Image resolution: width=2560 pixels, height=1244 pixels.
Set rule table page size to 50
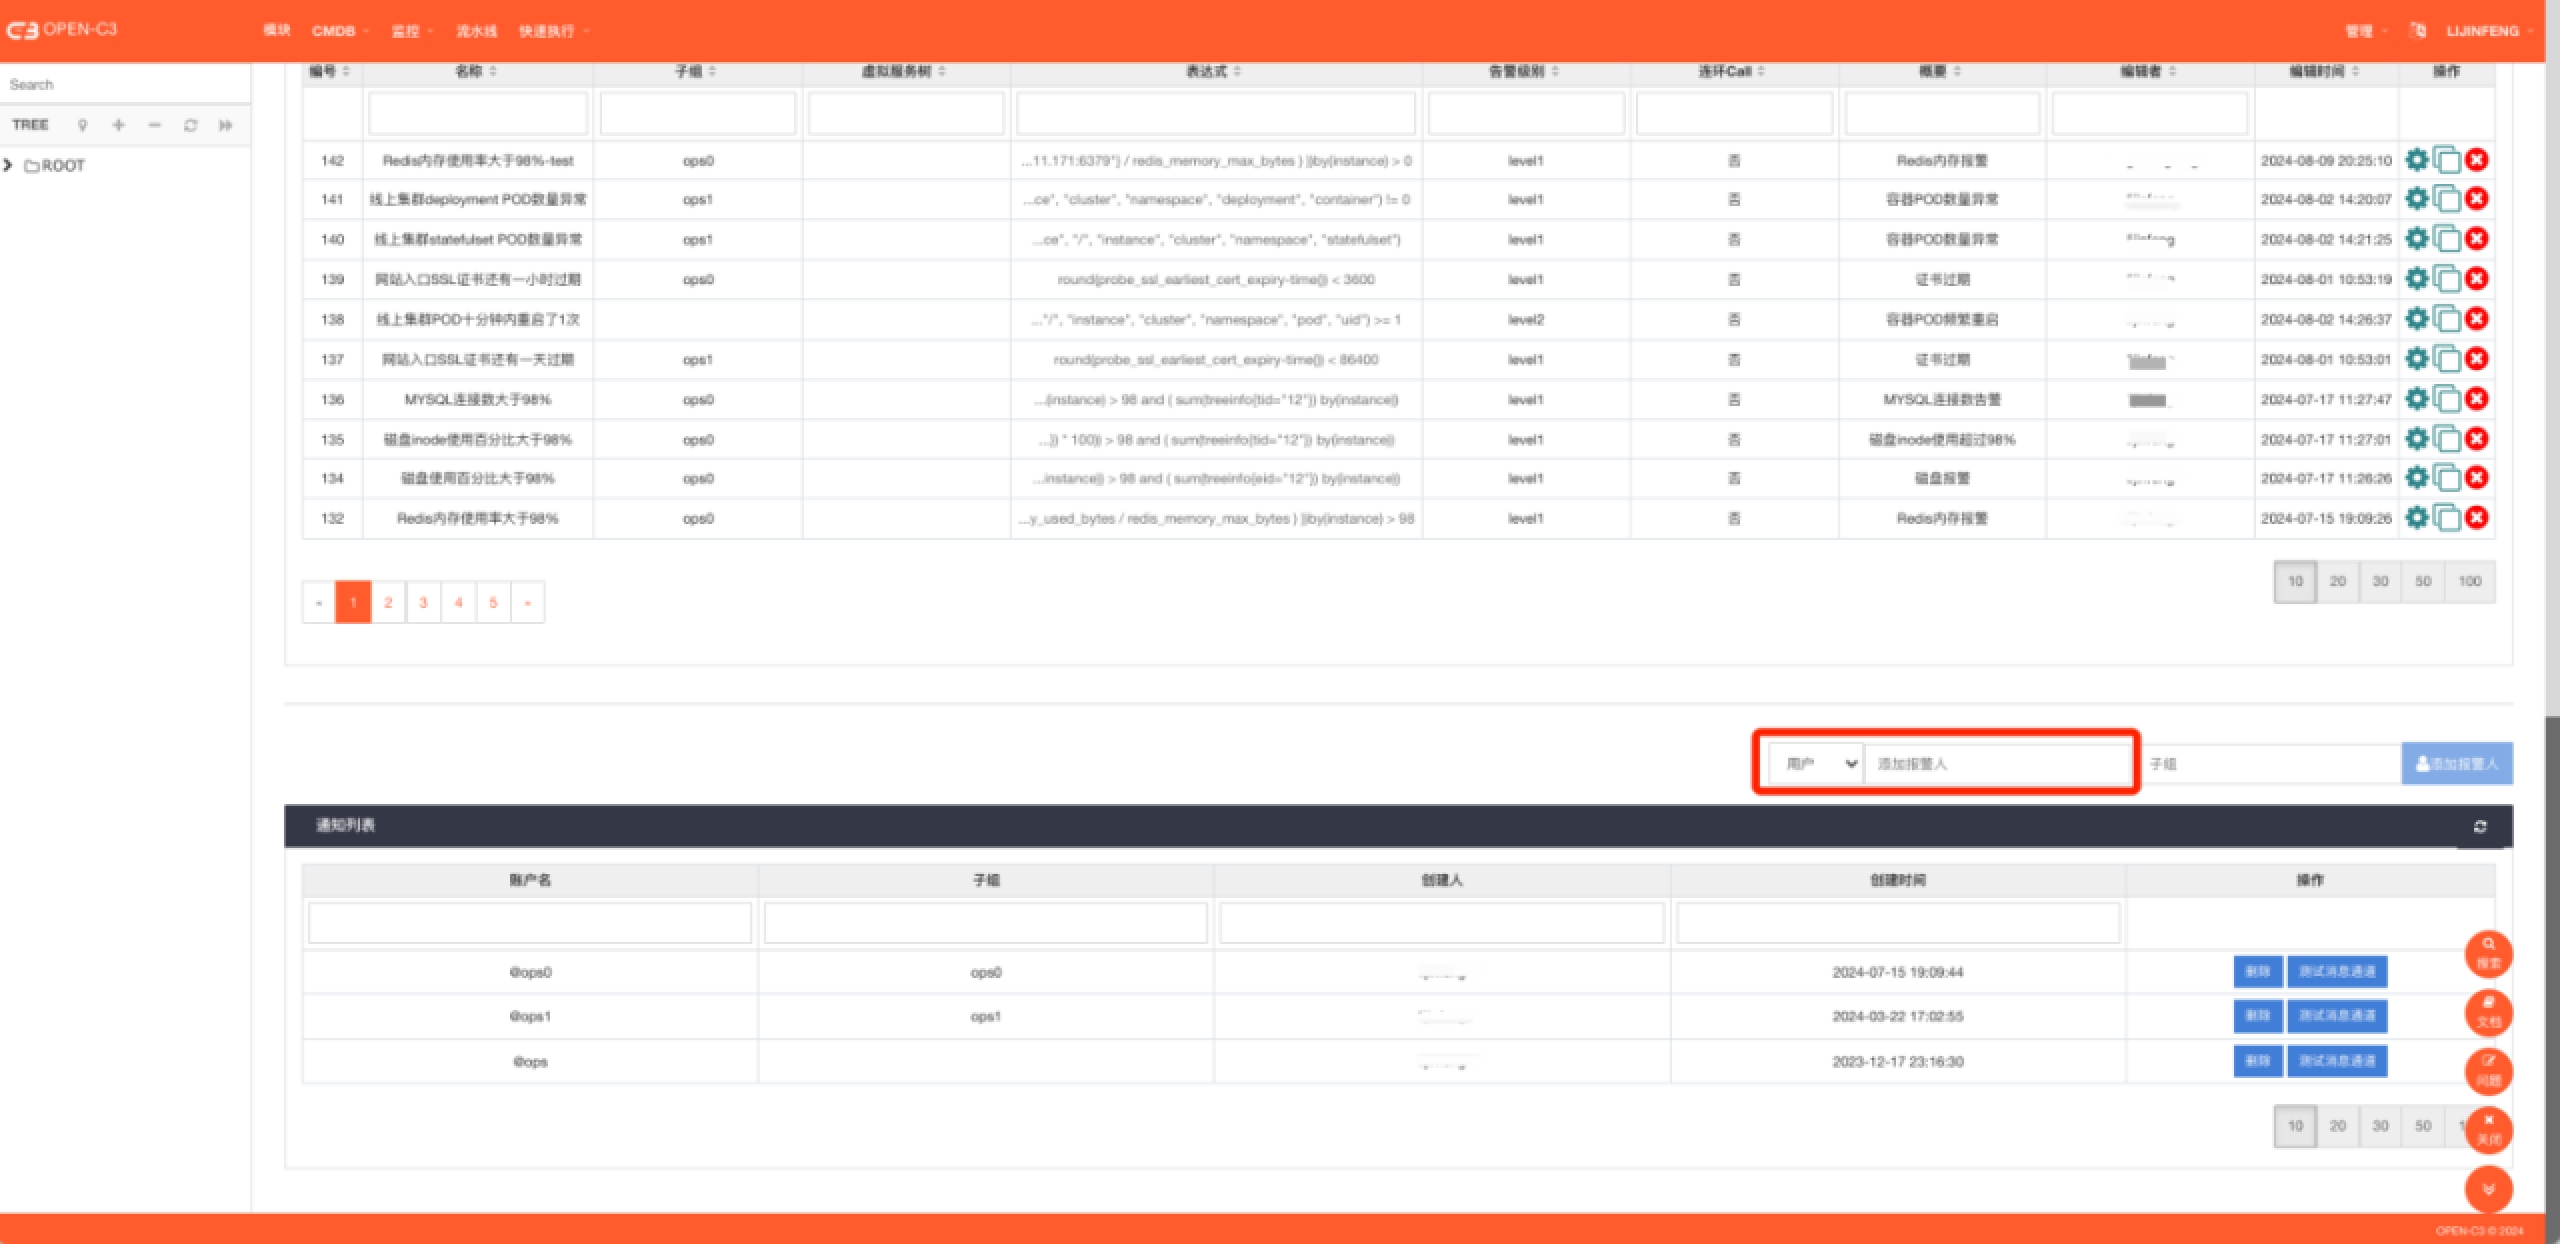2422,581
